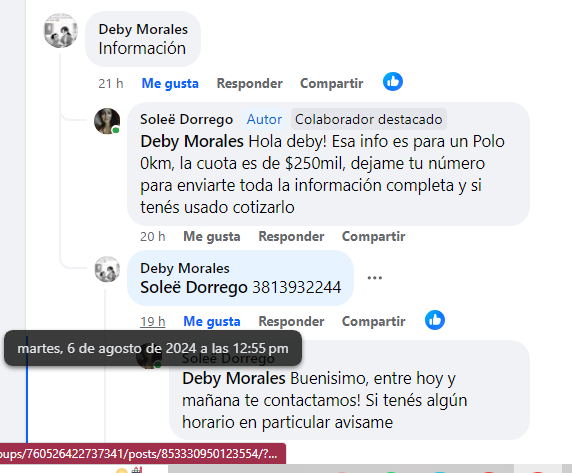
Task: Open Soleë Dorrego's avatar on the Polo 0km reply
Action: pyautogui.click(x=107, y=121)
